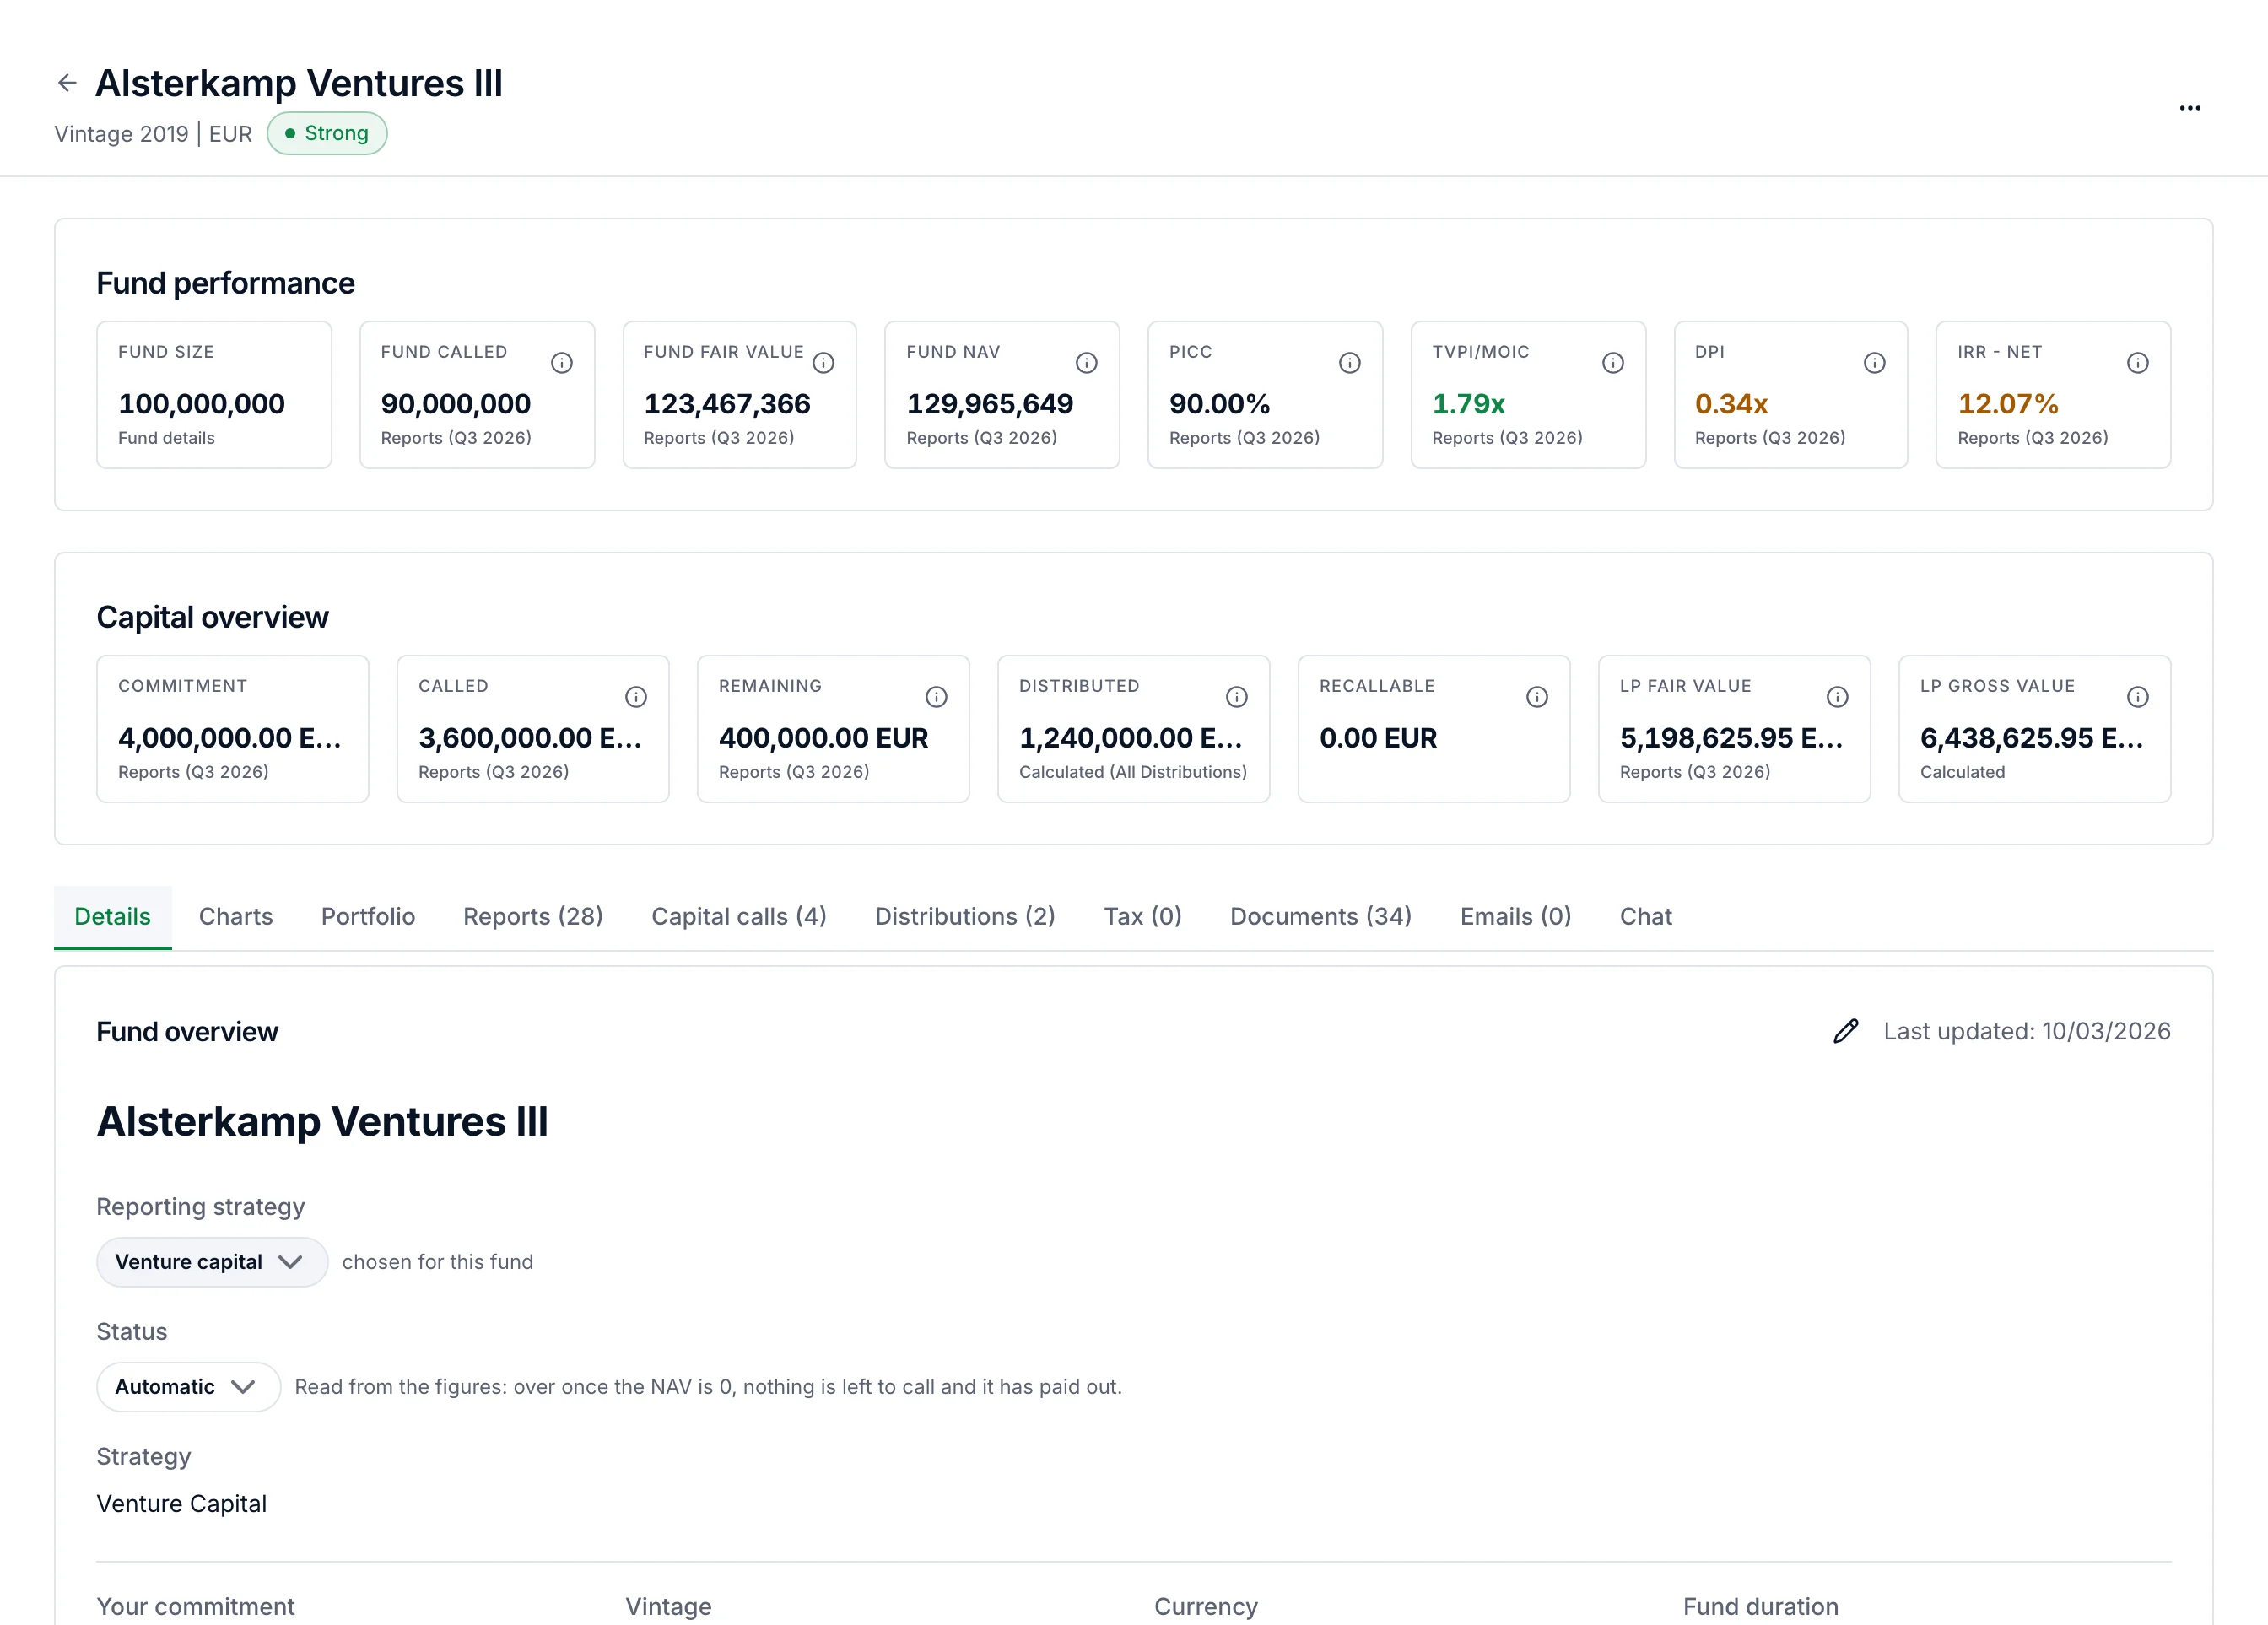Image resolution: width=2268 pixels, height=1625 pixels.
Task: Click Calculated (All Distributions) under Distributed
Action: (1133, 772)
